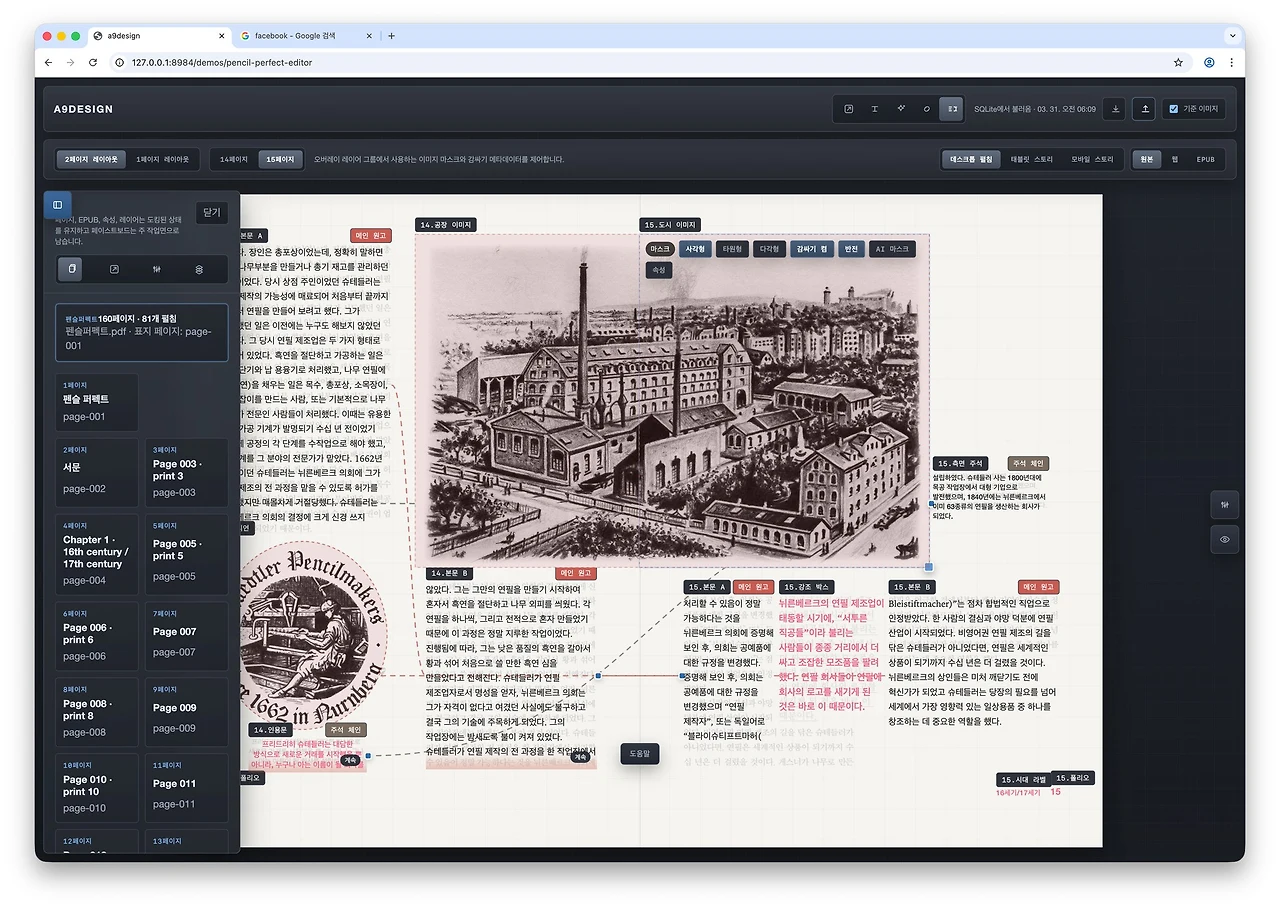Viewport: 1280px width, 908px height.
Task: Open page thumbnail 서문 page-002
Action: point(96,472)
